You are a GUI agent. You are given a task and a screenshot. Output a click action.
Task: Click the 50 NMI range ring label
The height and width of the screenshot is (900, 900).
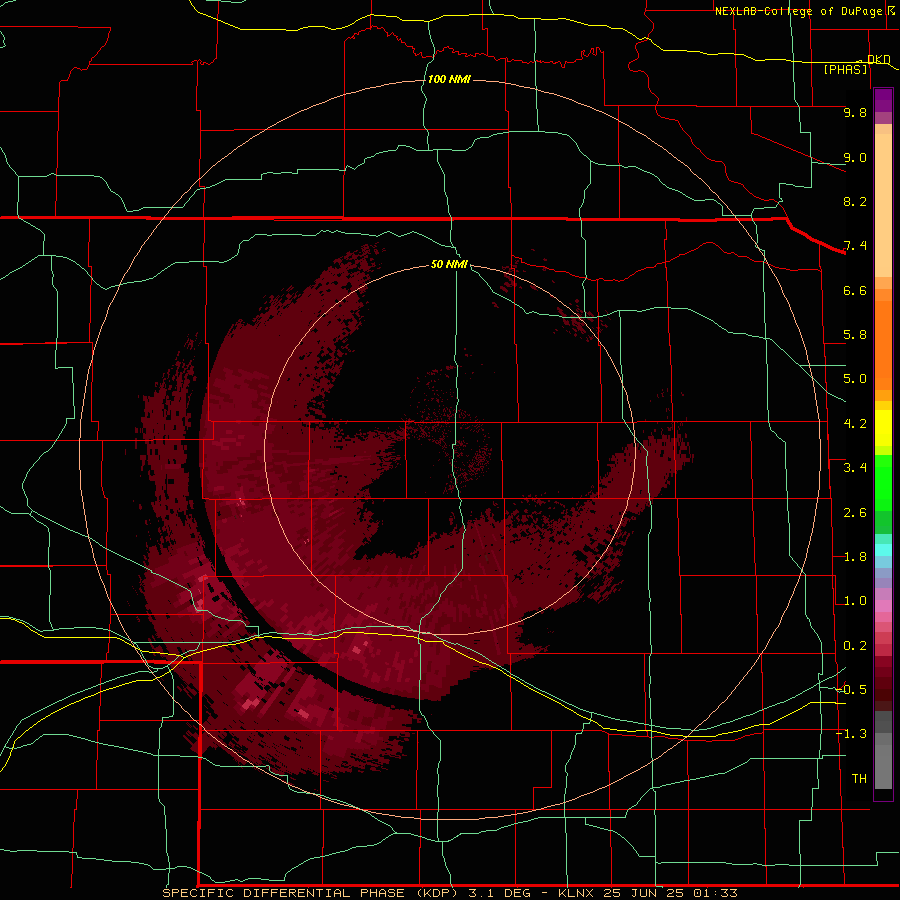tap(449, 264)
